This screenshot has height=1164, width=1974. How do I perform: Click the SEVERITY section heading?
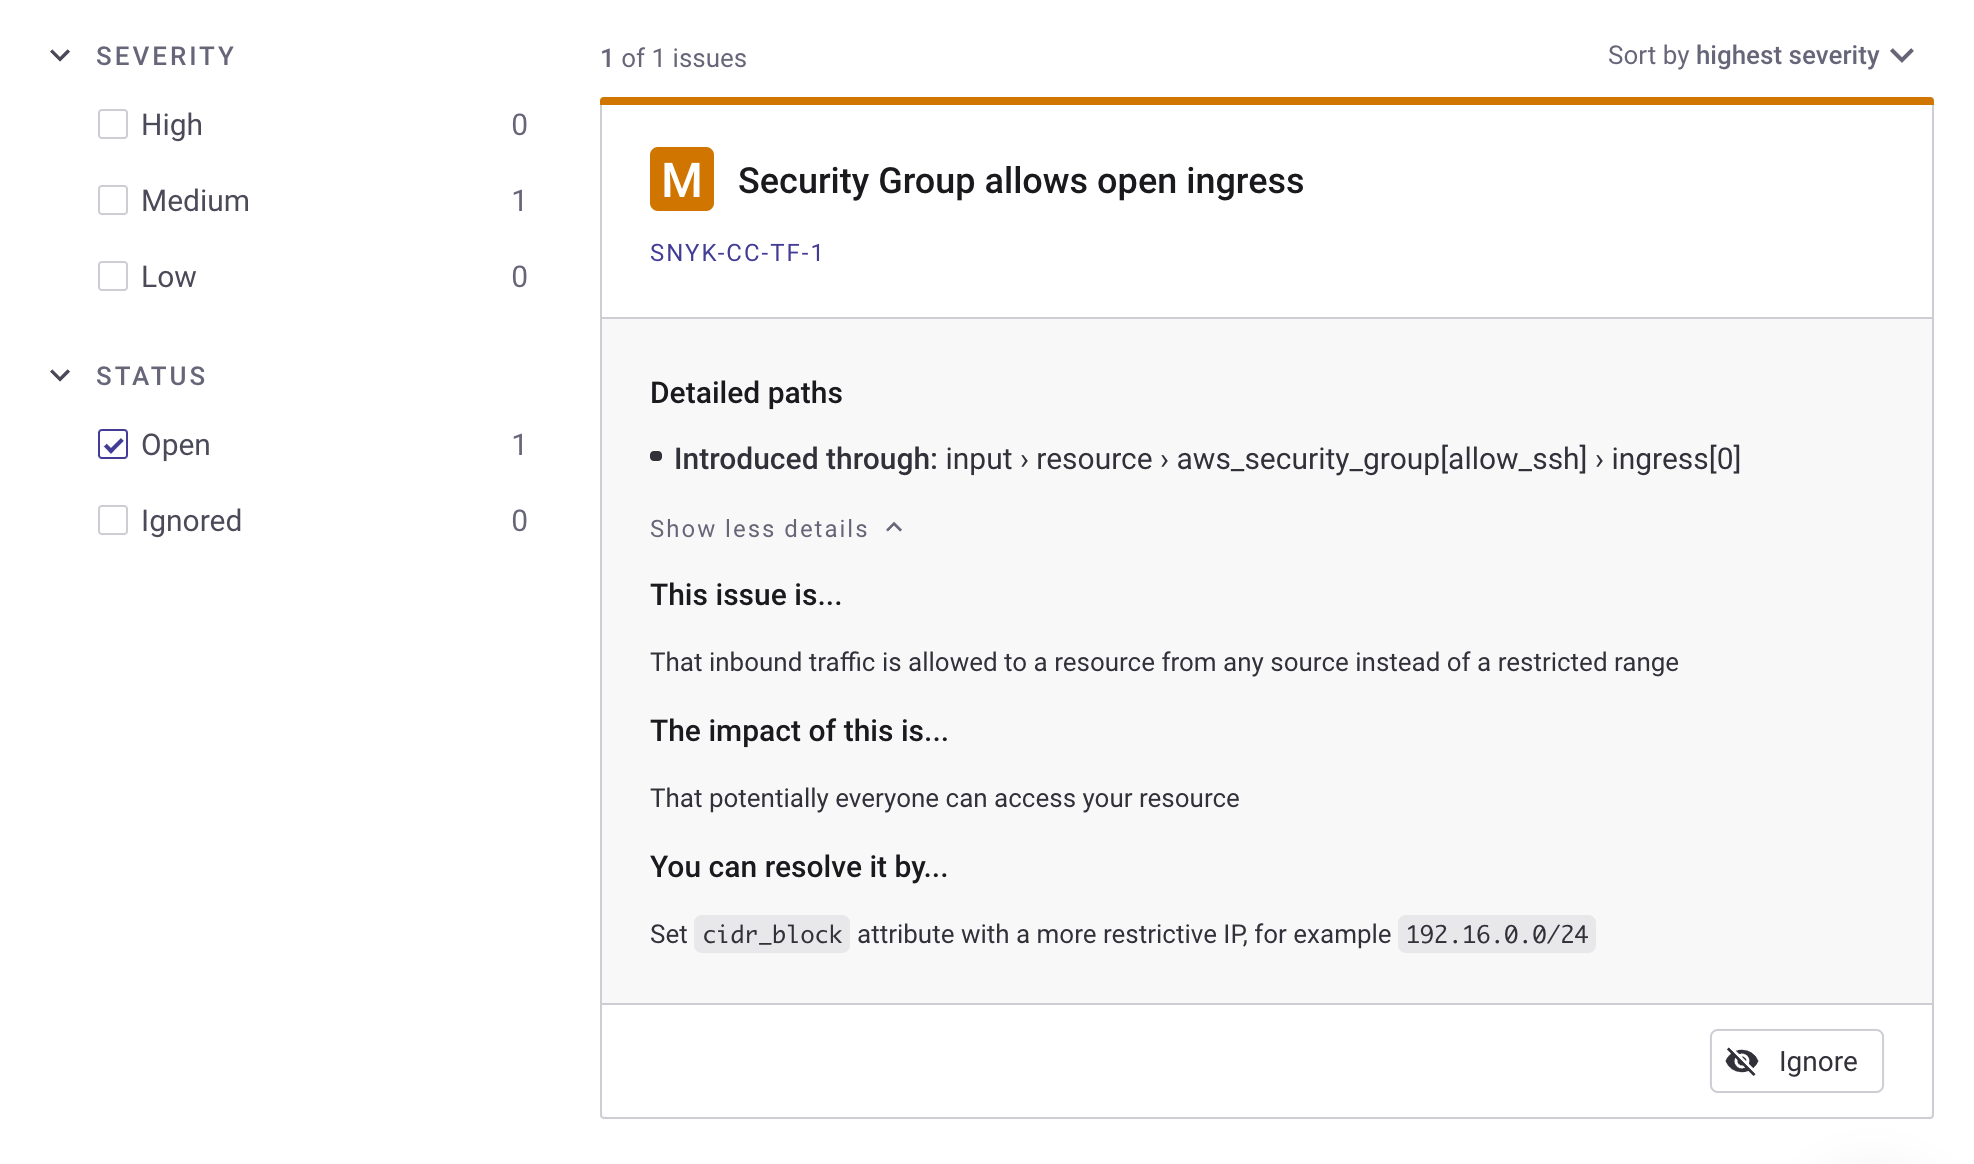pyautogui.click(x=165, y=56)
